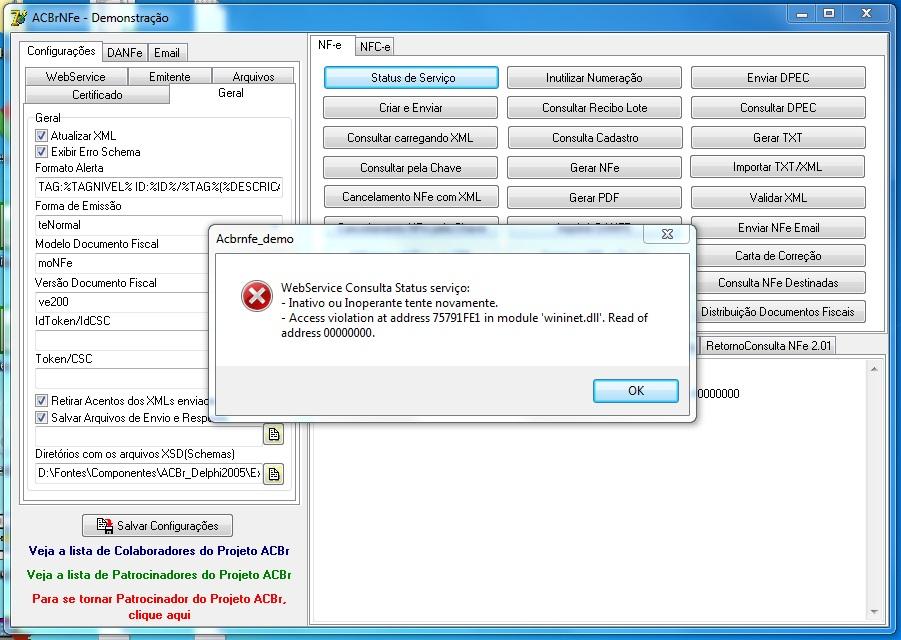Click the Schemas directory browse icon
Image resolution: width=901 pixels, height=640 pixels.
pyautogui.click(x=274, y=474)
